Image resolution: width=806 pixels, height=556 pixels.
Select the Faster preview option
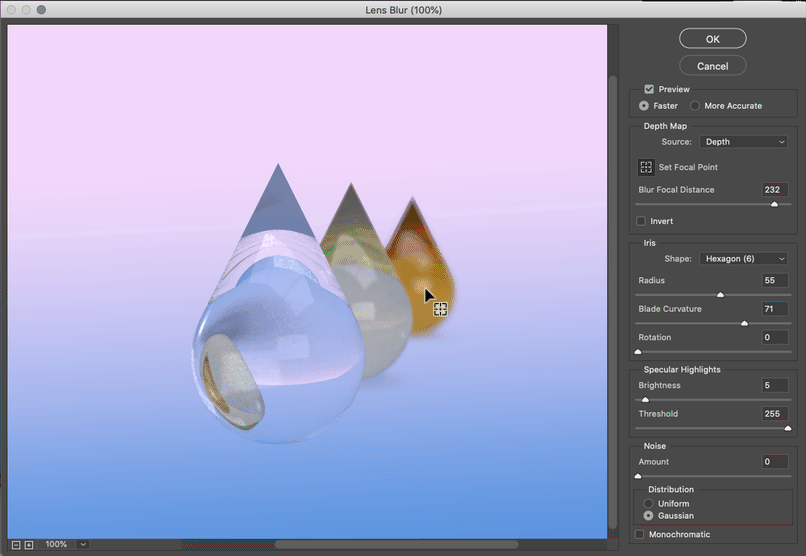point(644,105)
